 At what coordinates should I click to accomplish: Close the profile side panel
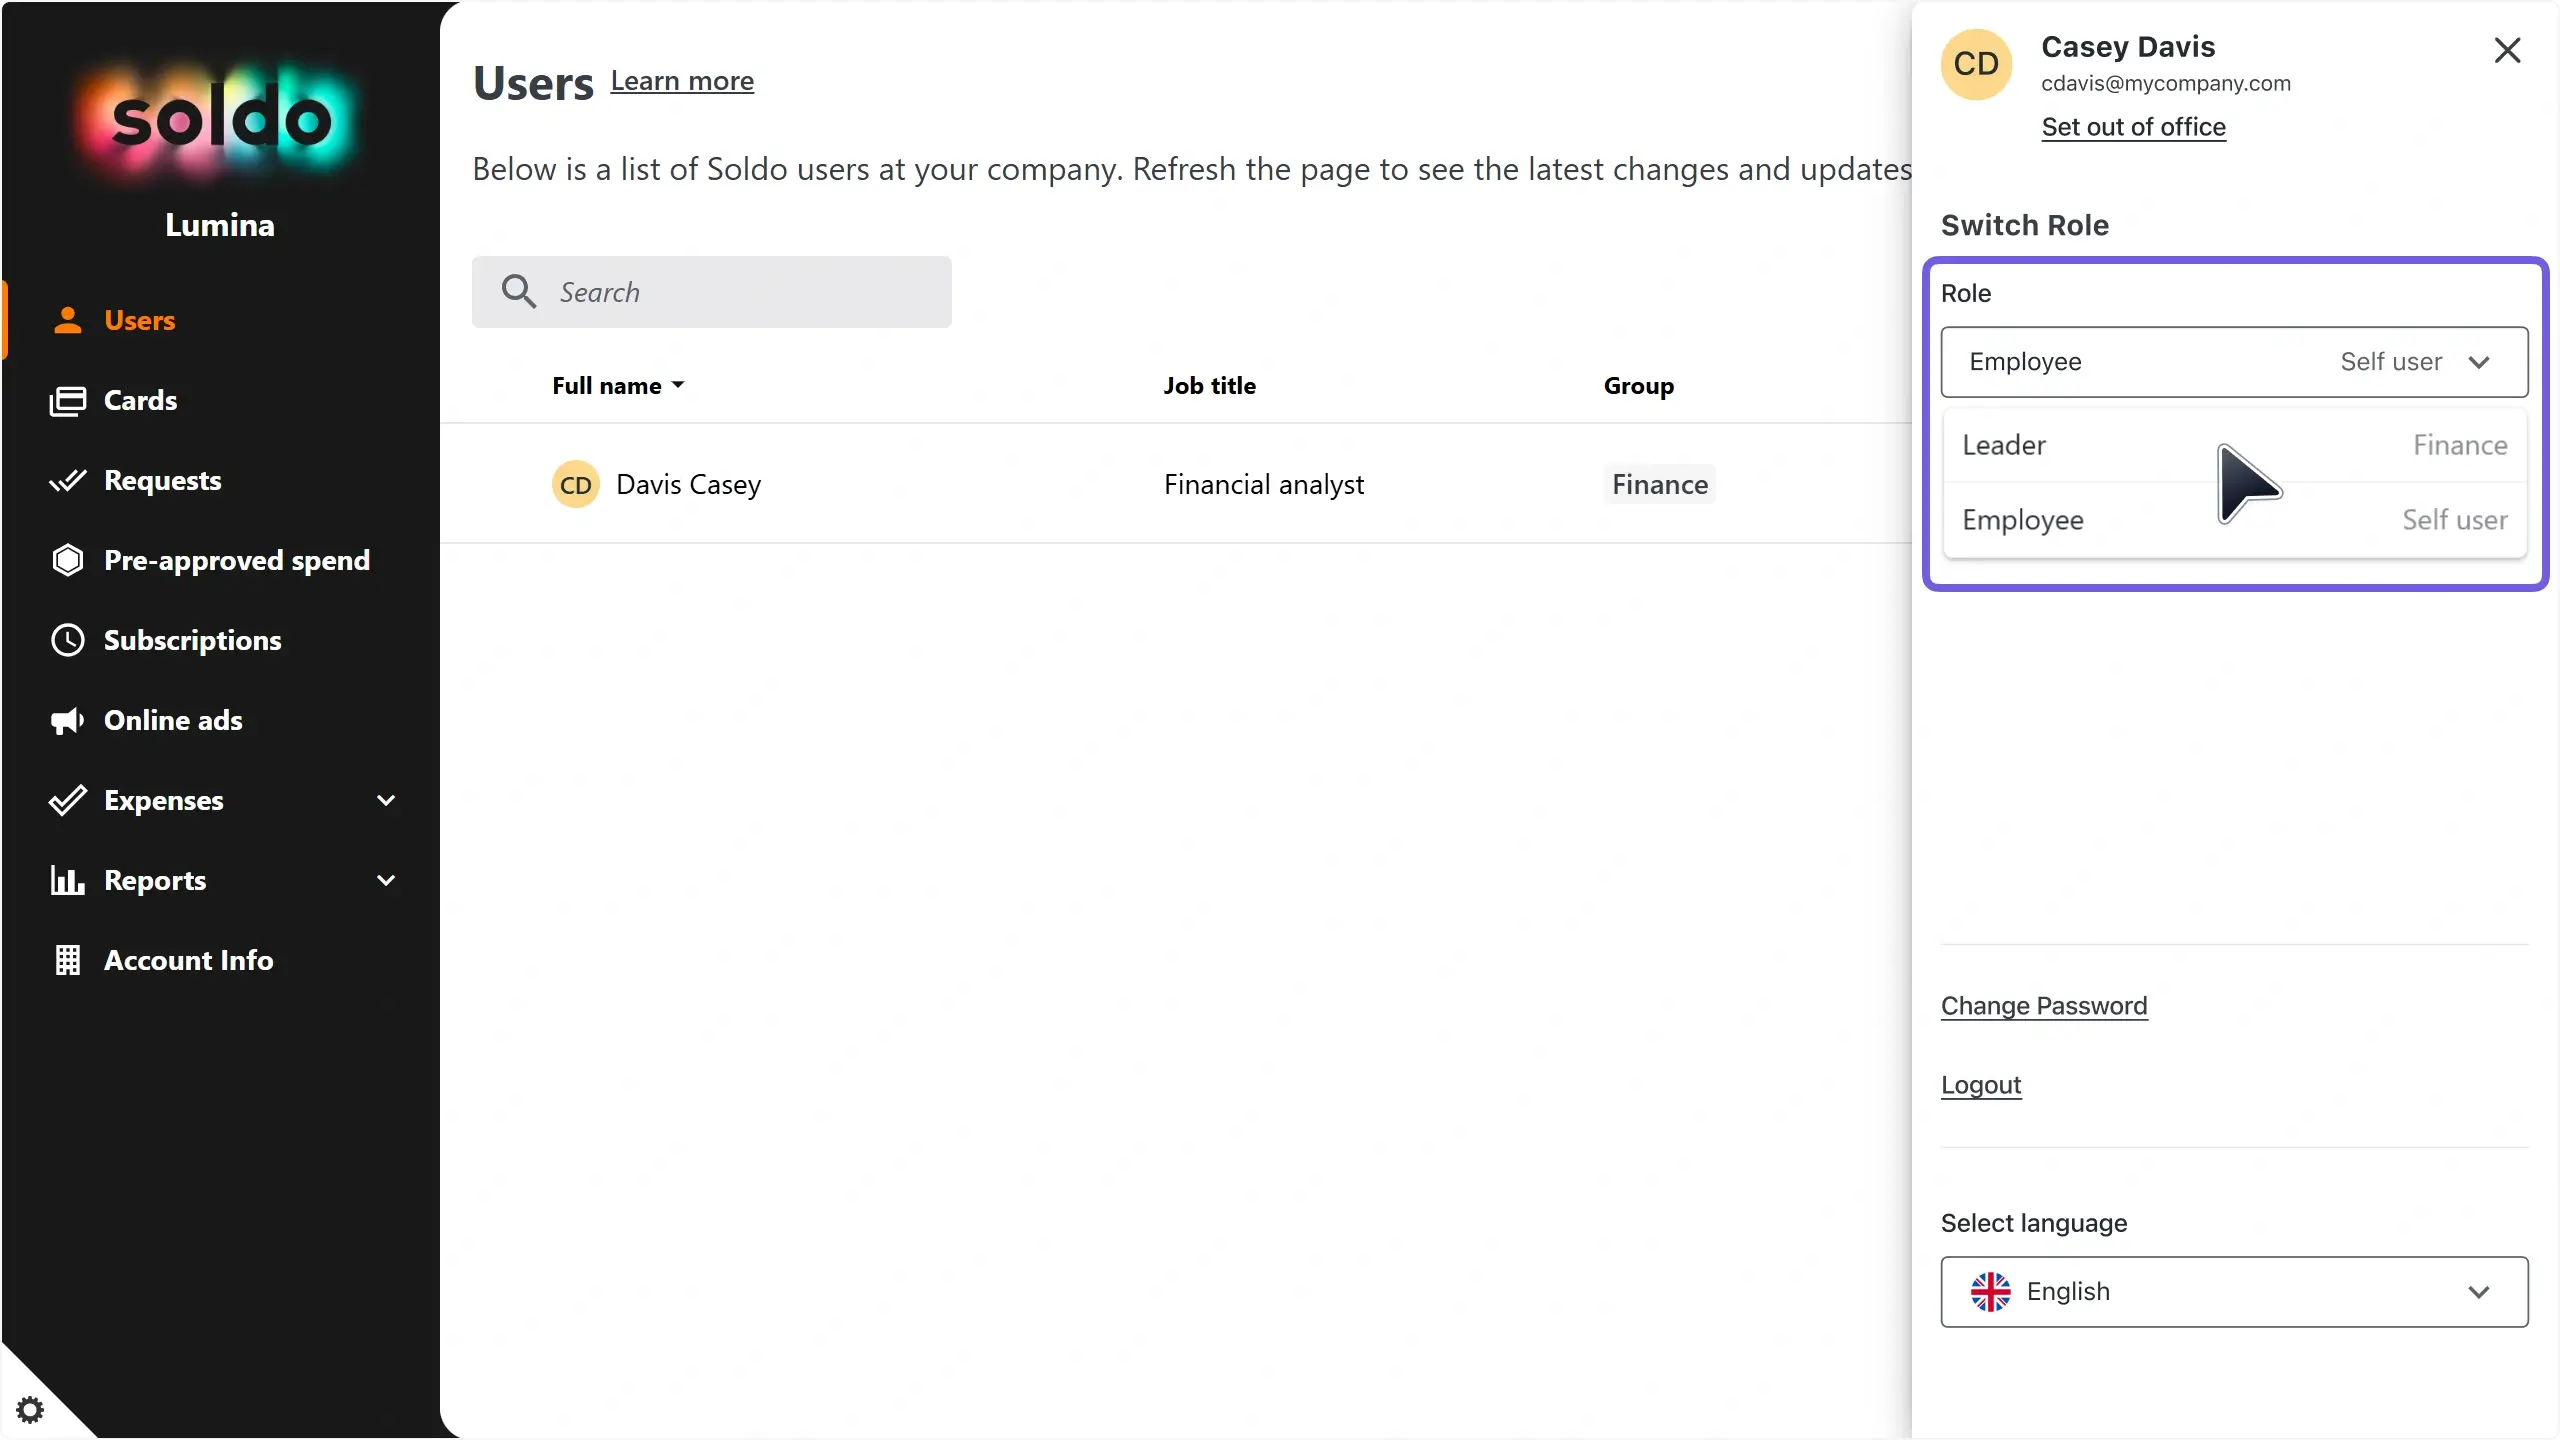pyautogui.click(x=2507, y=50)
